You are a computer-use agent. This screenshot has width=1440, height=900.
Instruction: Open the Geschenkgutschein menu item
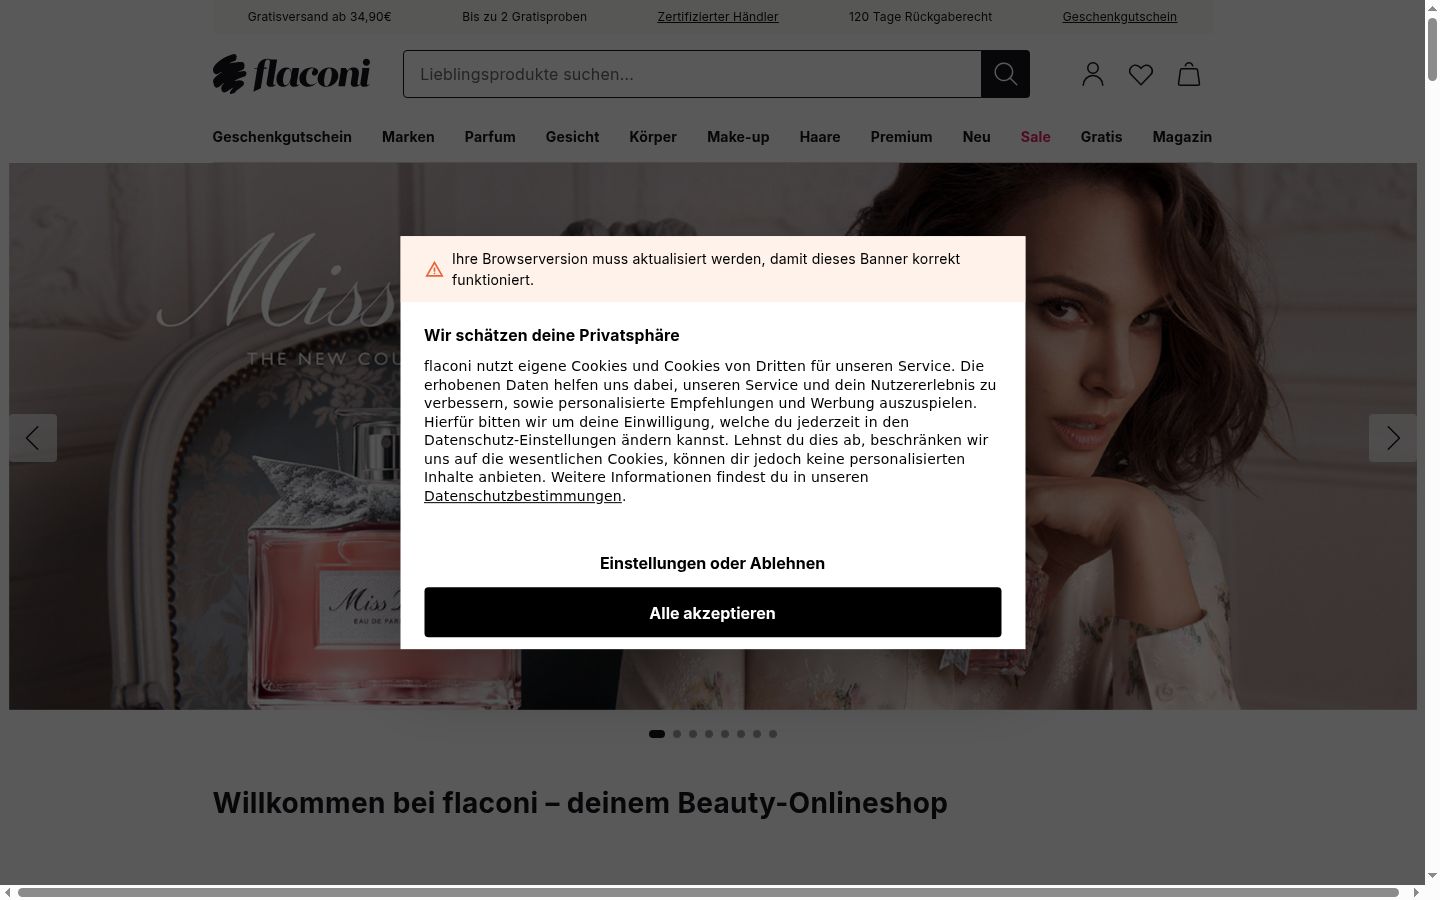(282, 137)
